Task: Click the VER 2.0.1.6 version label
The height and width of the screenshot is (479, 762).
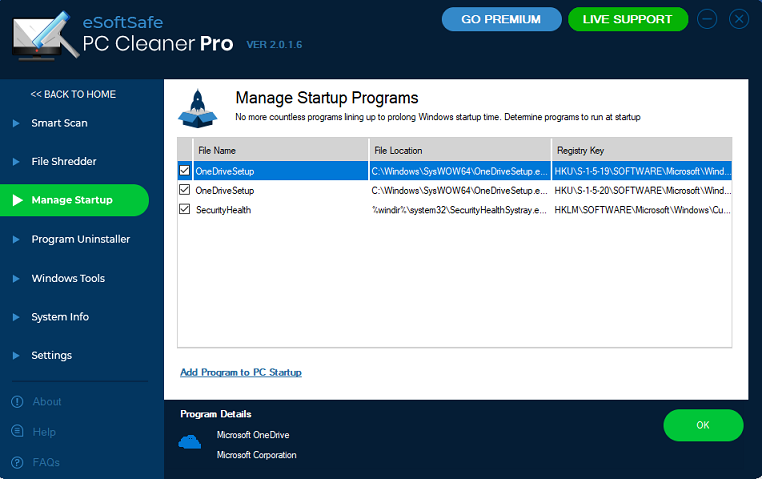Action: (x=274, y=45)
